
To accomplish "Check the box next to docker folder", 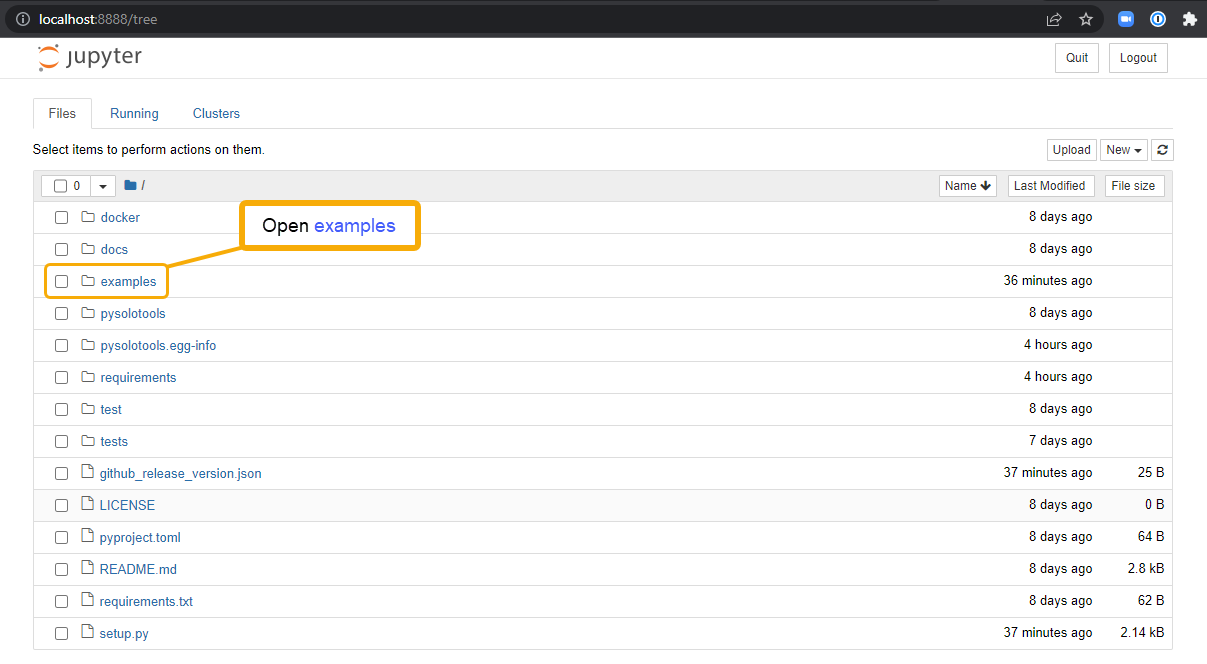I will pyautogui.click(x=61, y=217).
